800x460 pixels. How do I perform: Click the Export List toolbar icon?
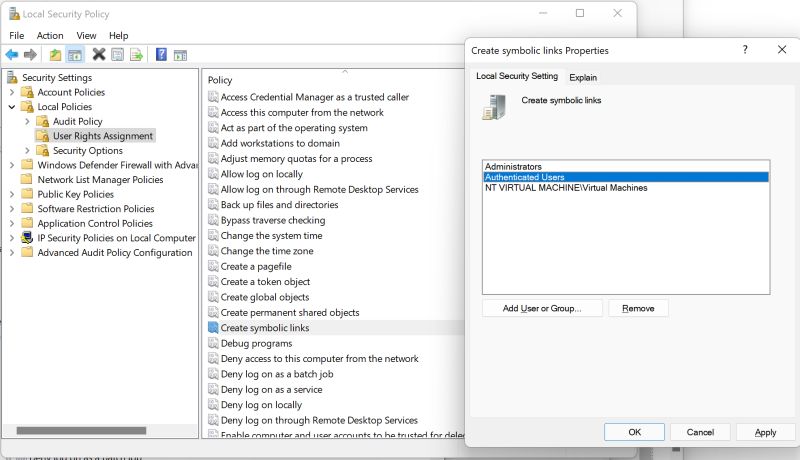coord(136,55)
